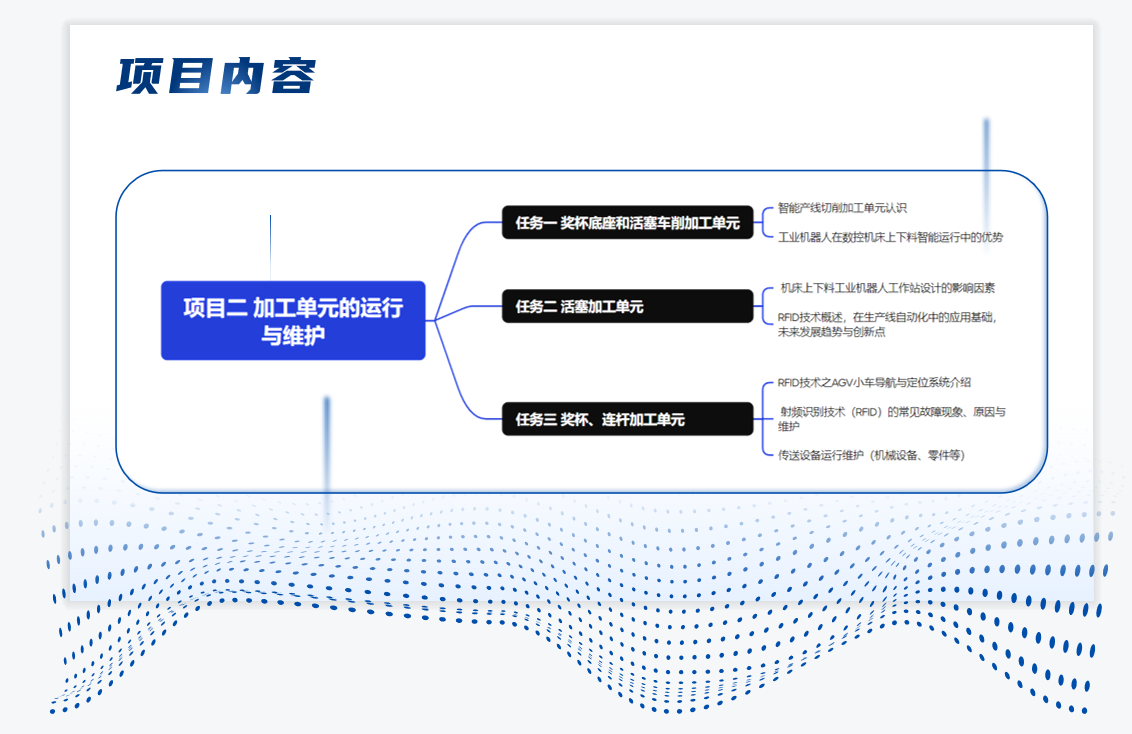1132x734 pixels.
Task: Select the root node 项目二 加工单元的运行与维护
Action: (x=293, y=320)
